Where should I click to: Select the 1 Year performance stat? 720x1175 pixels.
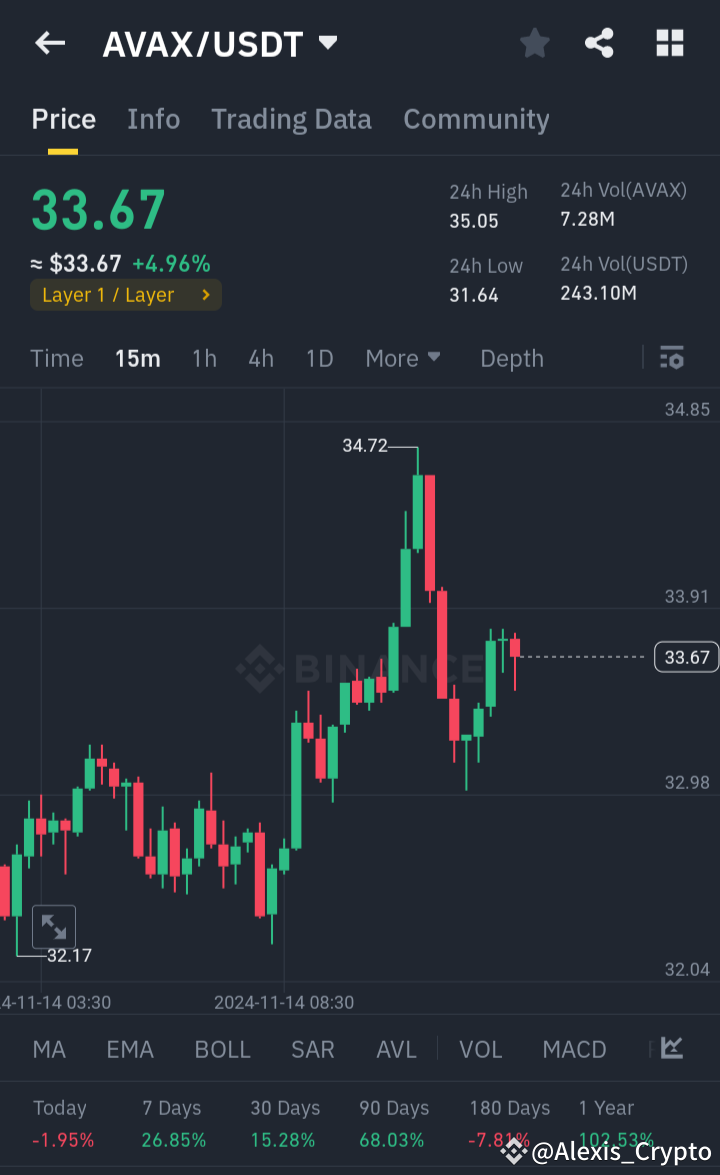point(606,1119)
